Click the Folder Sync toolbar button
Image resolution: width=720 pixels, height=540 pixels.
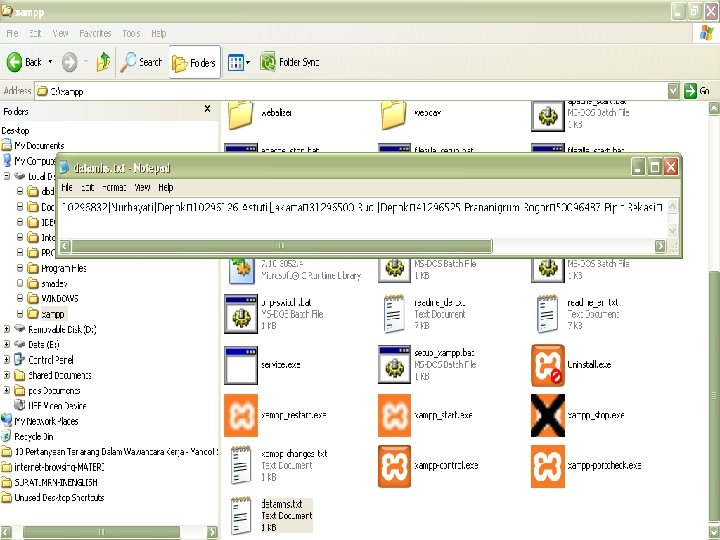tap(289, 62)
